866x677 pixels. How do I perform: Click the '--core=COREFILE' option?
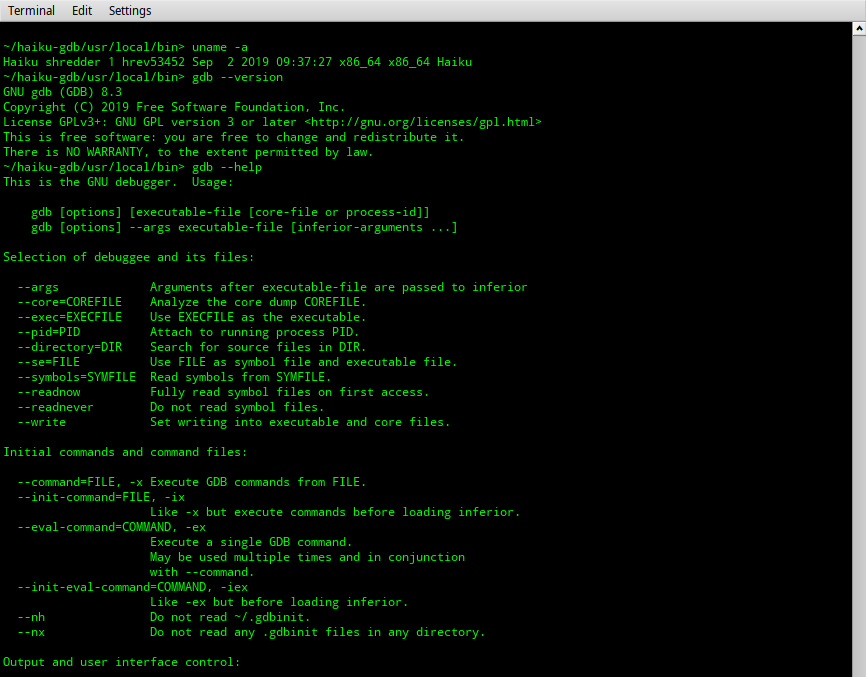(x=70, y=302)
